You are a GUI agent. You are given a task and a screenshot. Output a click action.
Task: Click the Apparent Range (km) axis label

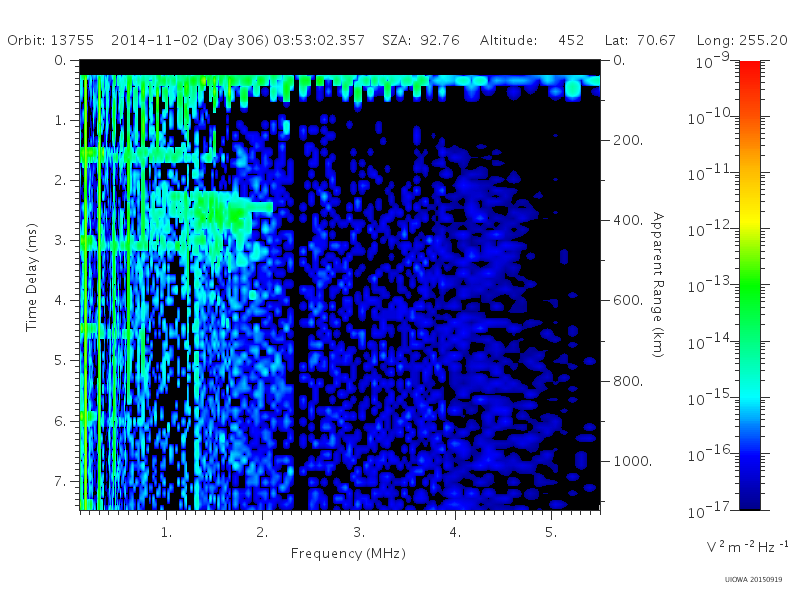(658, 285)
